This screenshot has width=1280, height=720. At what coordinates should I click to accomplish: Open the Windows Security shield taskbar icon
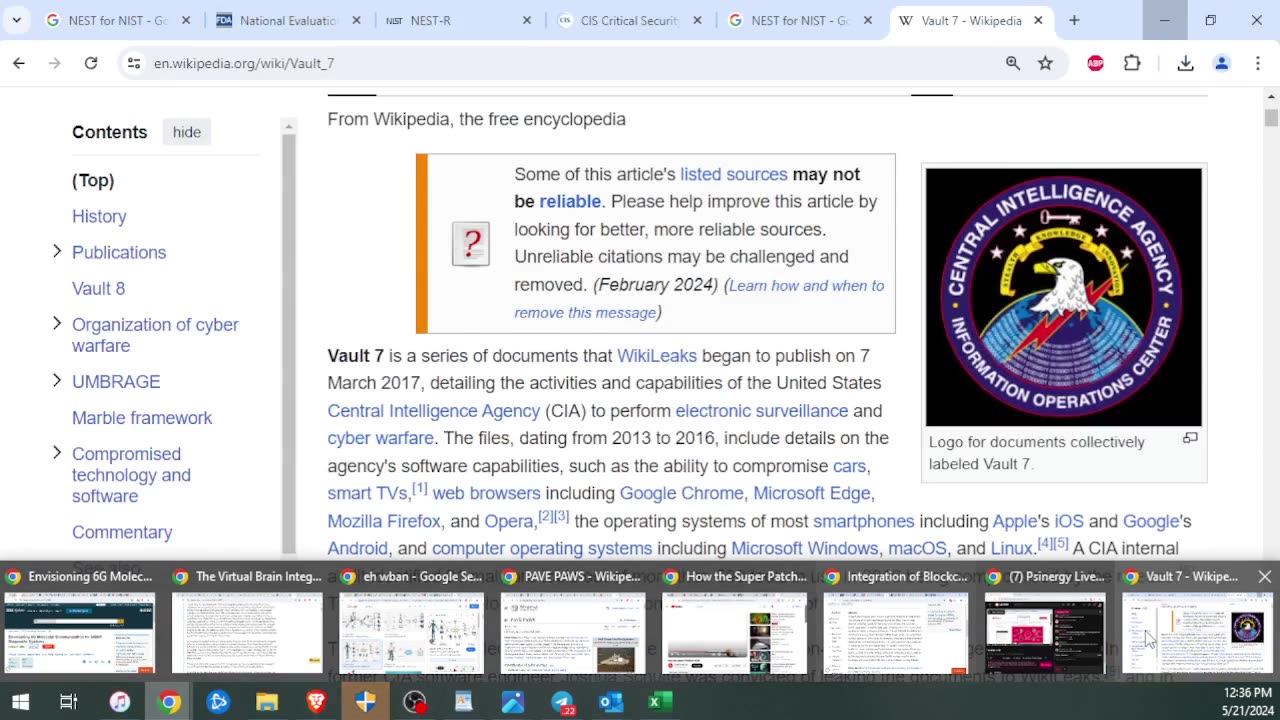click(x=365, y=702)
